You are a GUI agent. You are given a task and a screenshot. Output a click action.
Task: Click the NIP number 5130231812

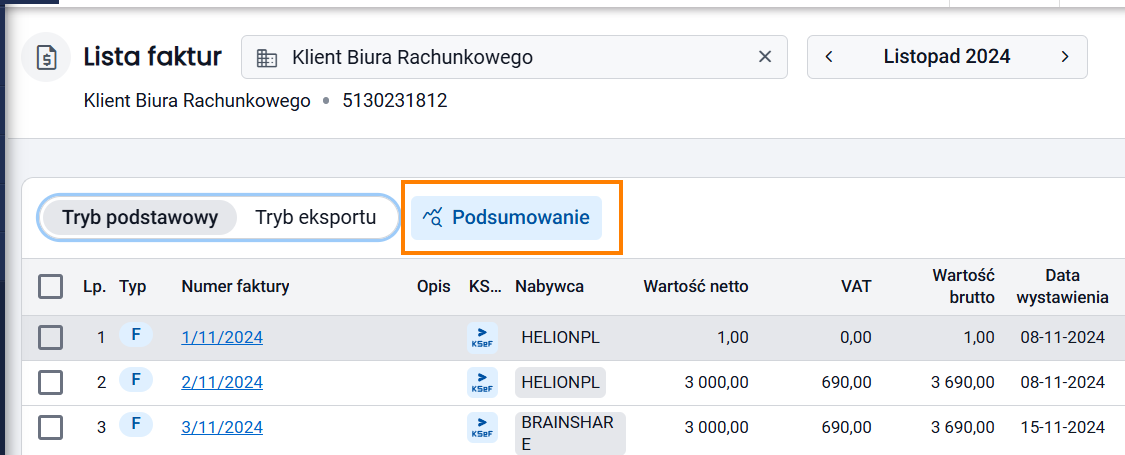(395, 100)
